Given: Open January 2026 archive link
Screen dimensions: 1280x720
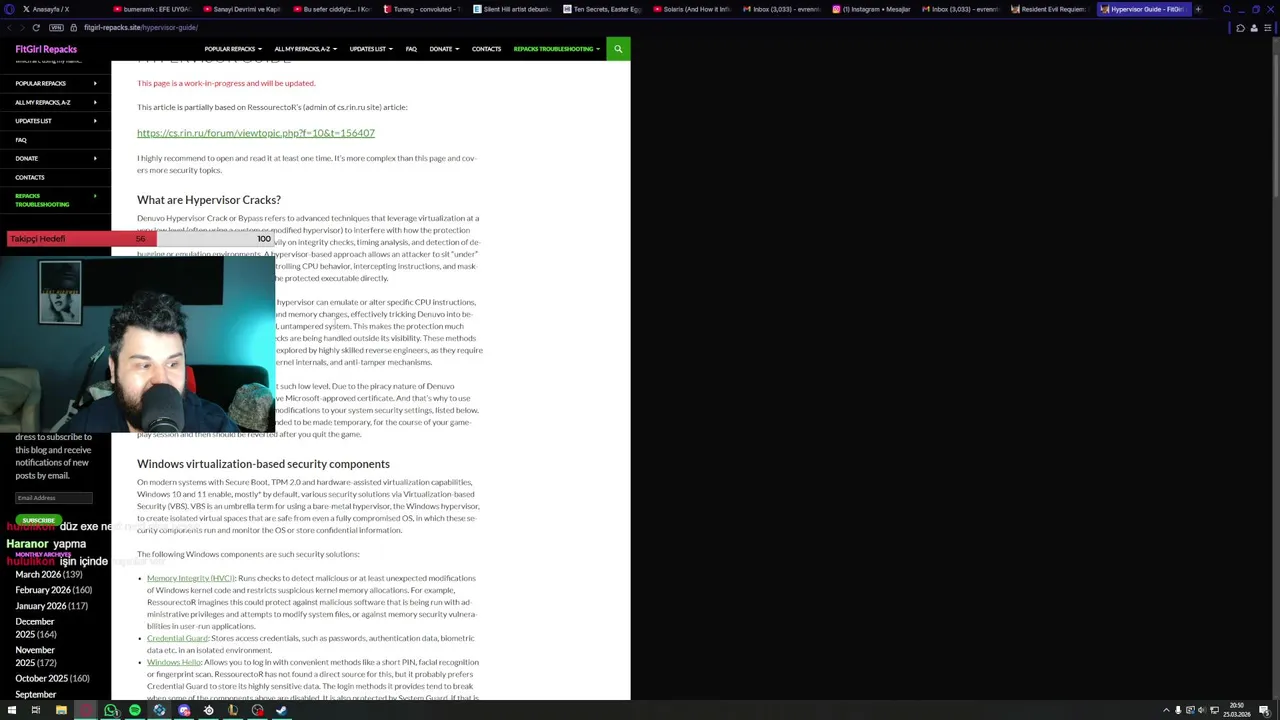Looking at the screenshot, I should [41, 606].
